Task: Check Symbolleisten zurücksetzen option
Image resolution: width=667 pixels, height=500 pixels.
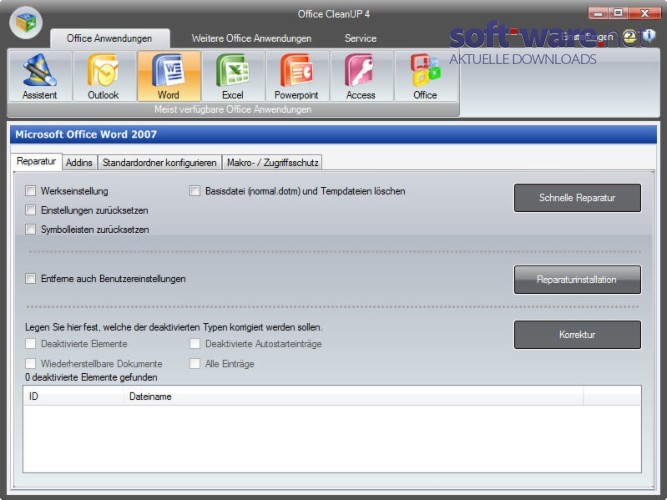Action: coord(30,229)
